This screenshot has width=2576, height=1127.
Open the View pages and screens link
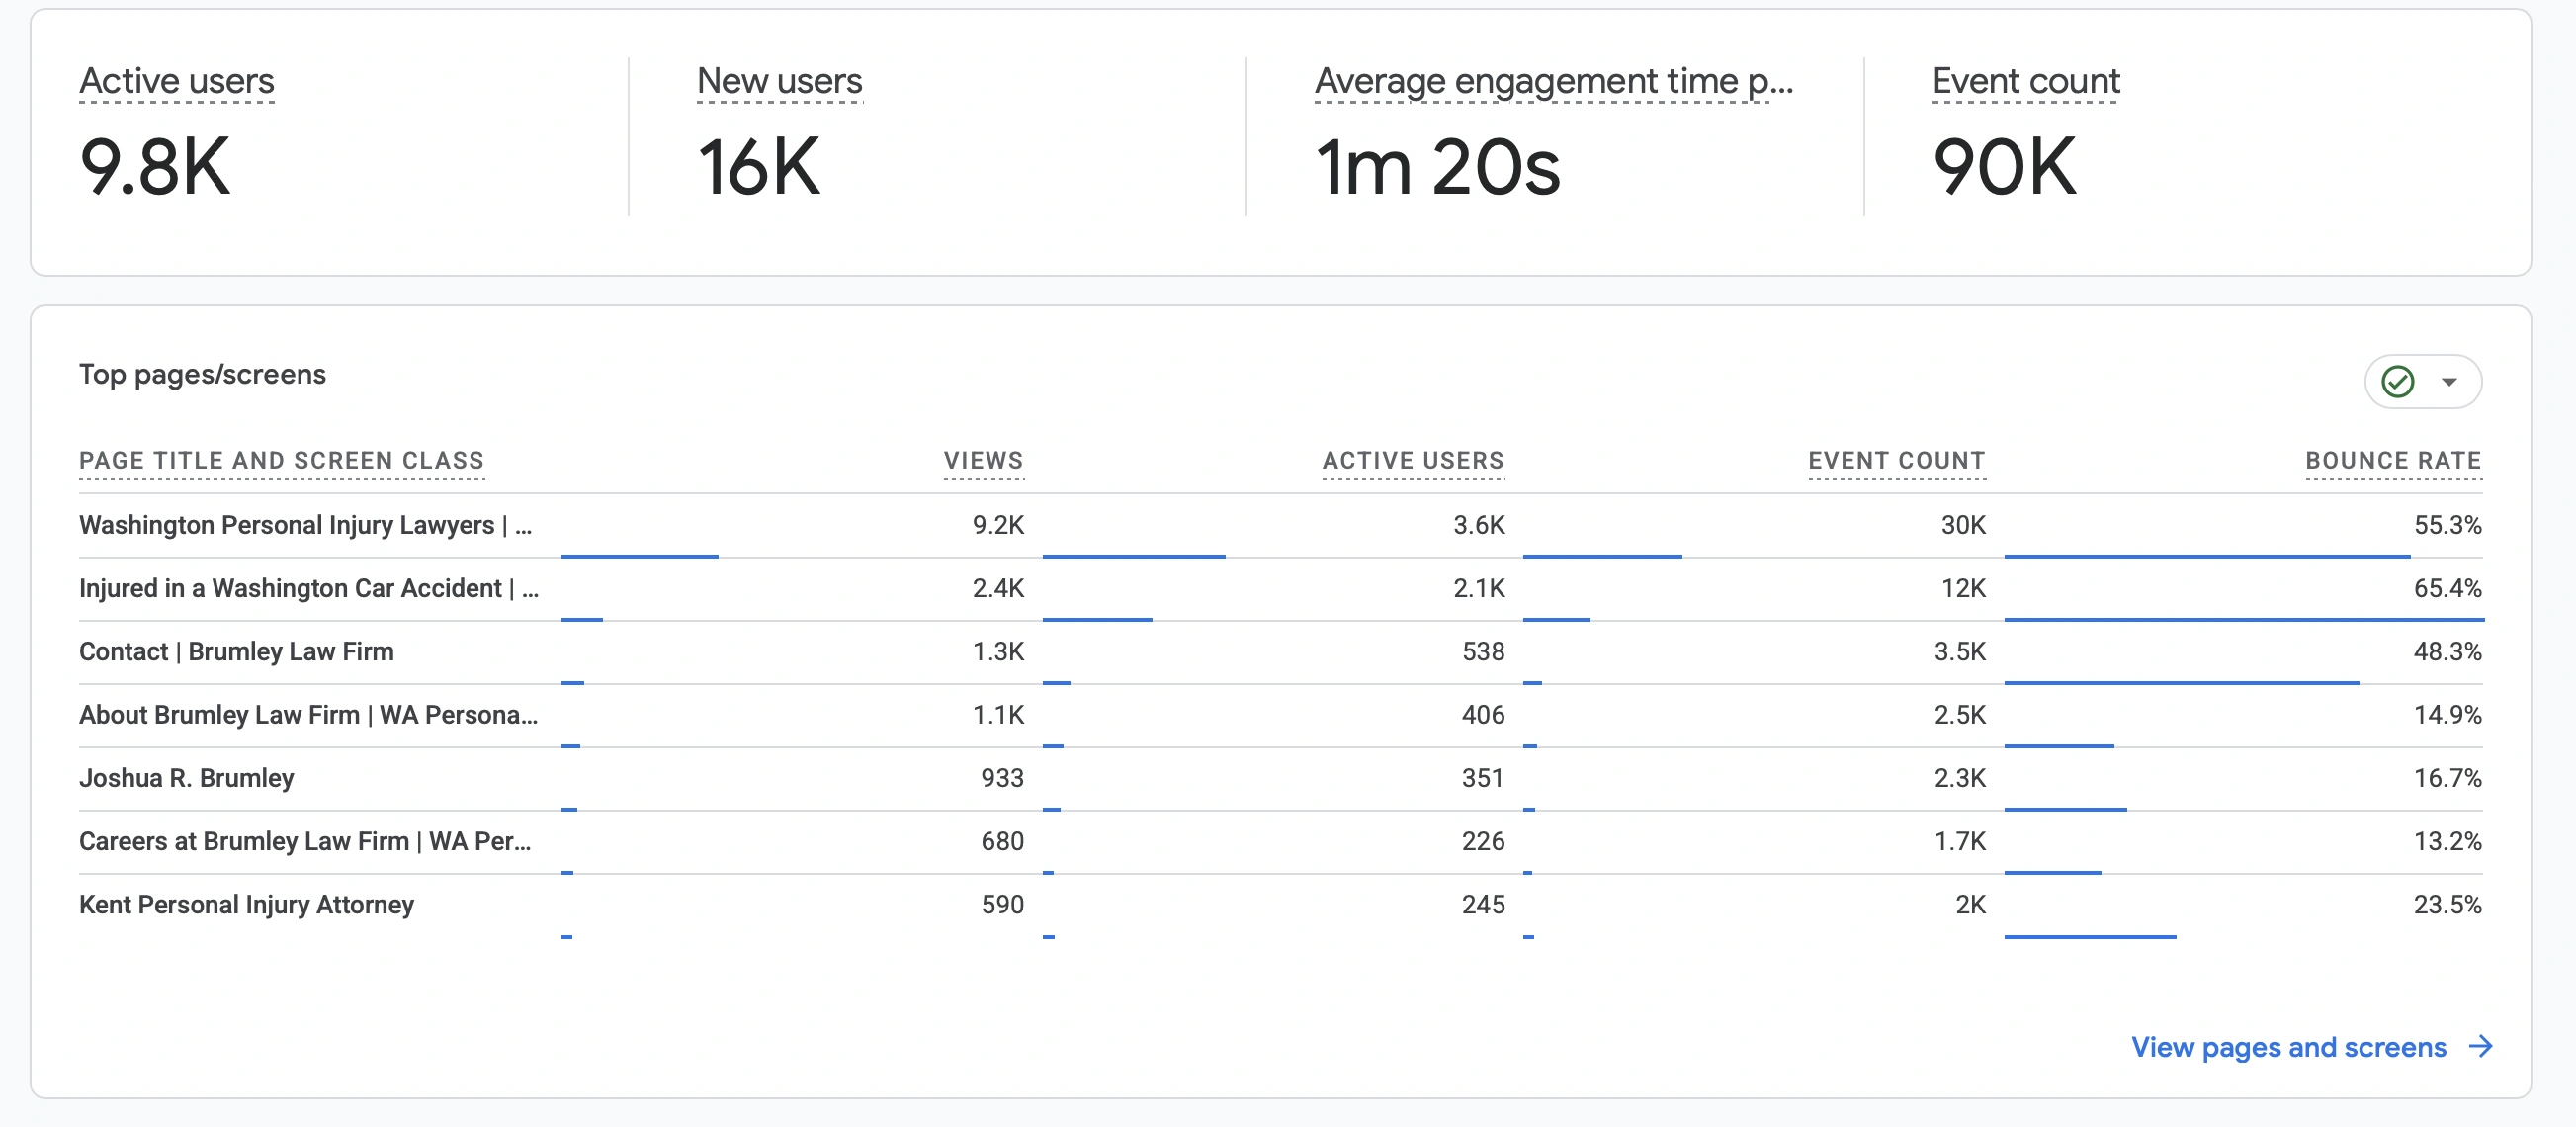(x=2288, y=1047)
